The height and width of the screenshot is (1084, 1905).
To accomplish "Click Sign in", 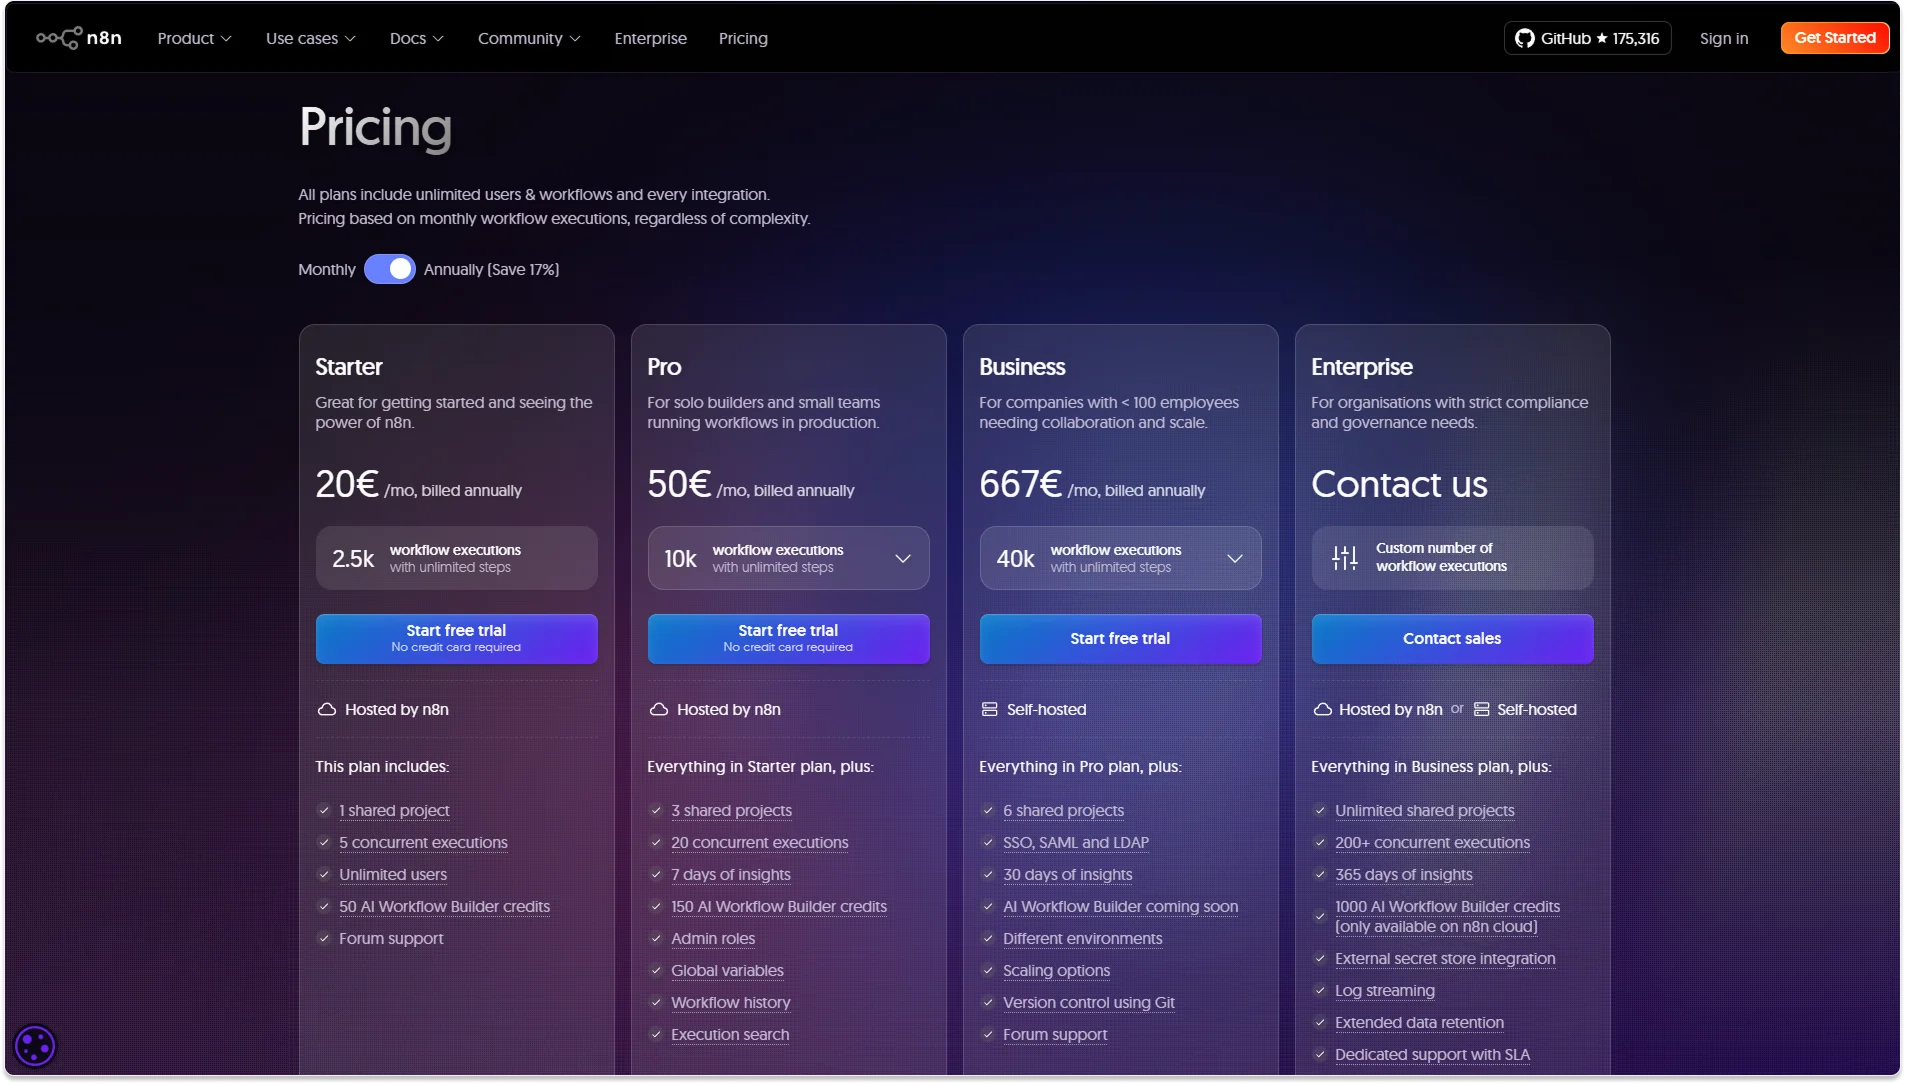I will (1724, 38).
